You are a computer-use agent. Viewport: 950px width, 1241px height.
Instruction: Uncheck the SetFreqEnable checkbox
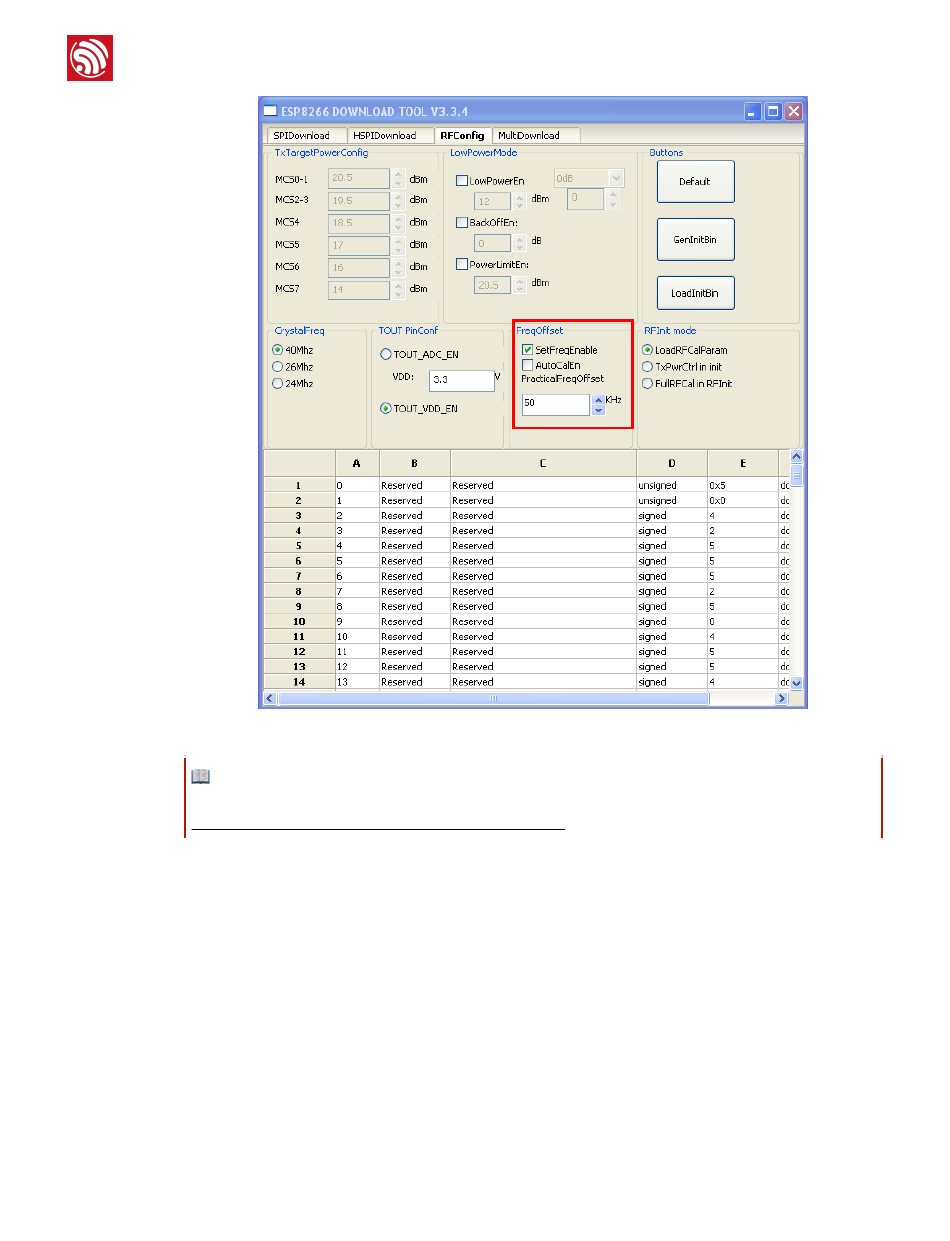coord(528,350)
